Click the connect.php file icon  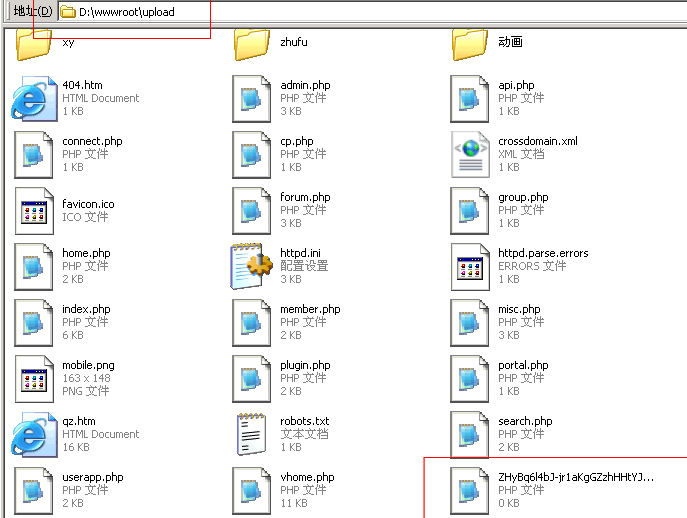(x=34, y=155)
